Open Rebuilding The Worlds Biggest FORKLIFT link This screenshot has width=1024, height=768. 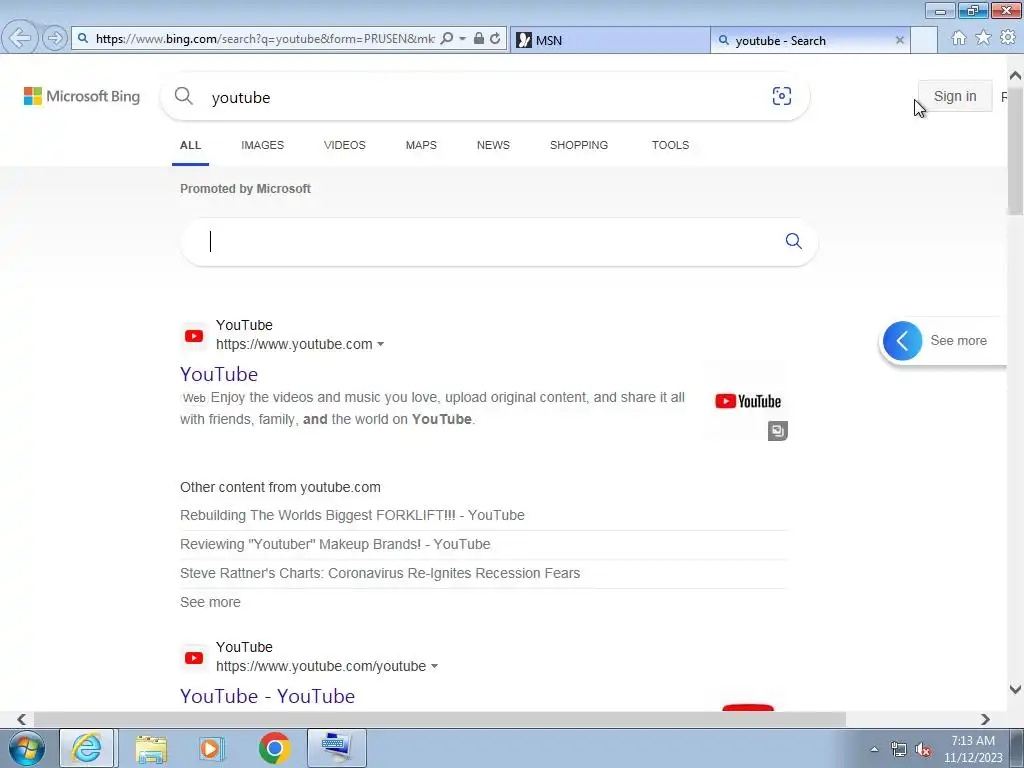click(352, 515)
